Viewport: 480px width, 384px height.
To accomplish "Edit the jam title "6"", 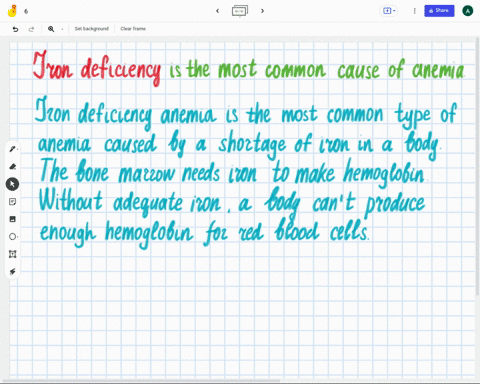I will [26, 11].
